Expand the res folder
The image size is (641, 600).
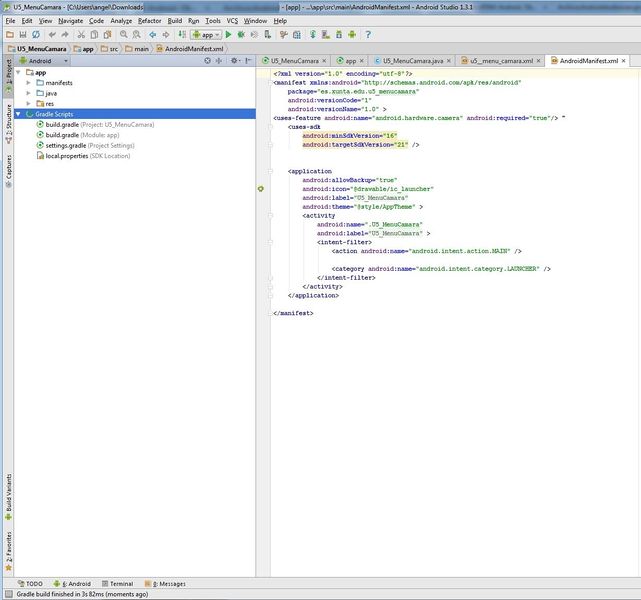(28, 104)
